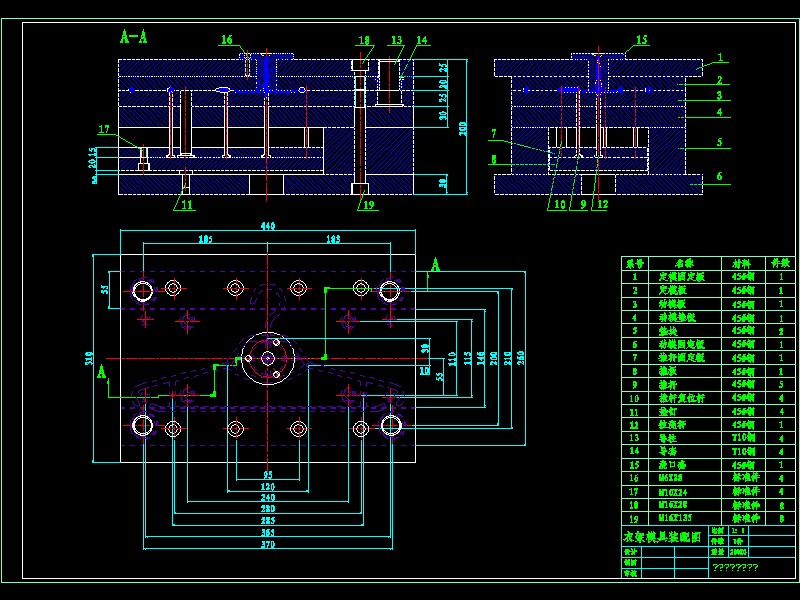Select the 1:1 scale value
Screen dimensions: 800x600
click(x=737, y=530)
